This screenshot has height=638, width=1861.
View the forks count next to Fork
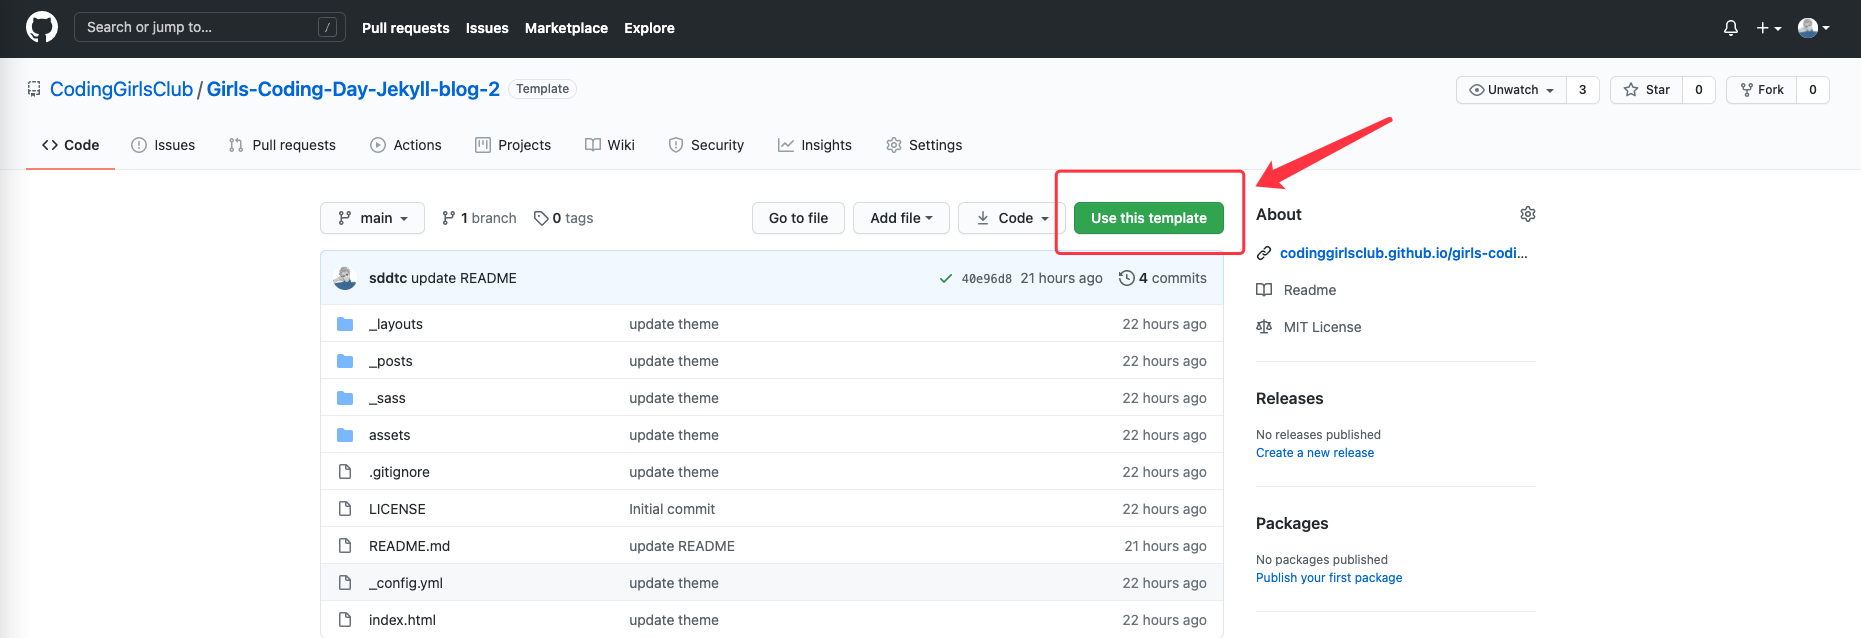pyautogui.click(x=1812, y=90)
